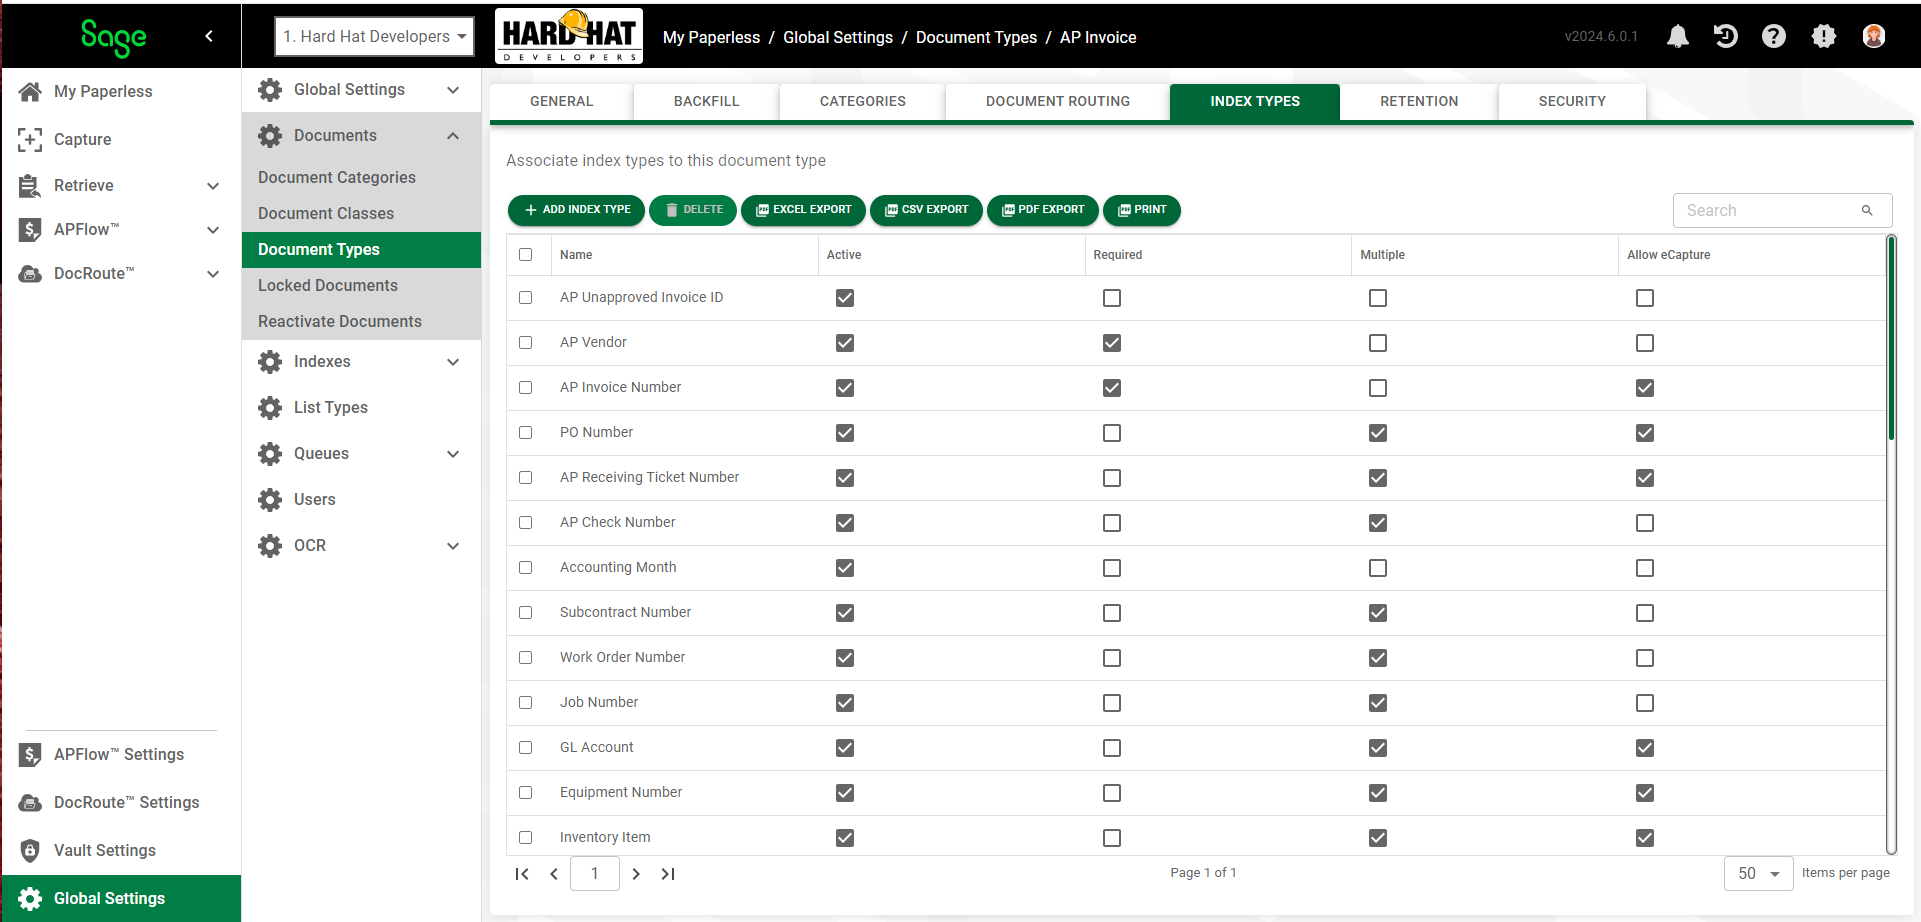
Task: Switch to the Retention tab
Action: [1419, 102]
